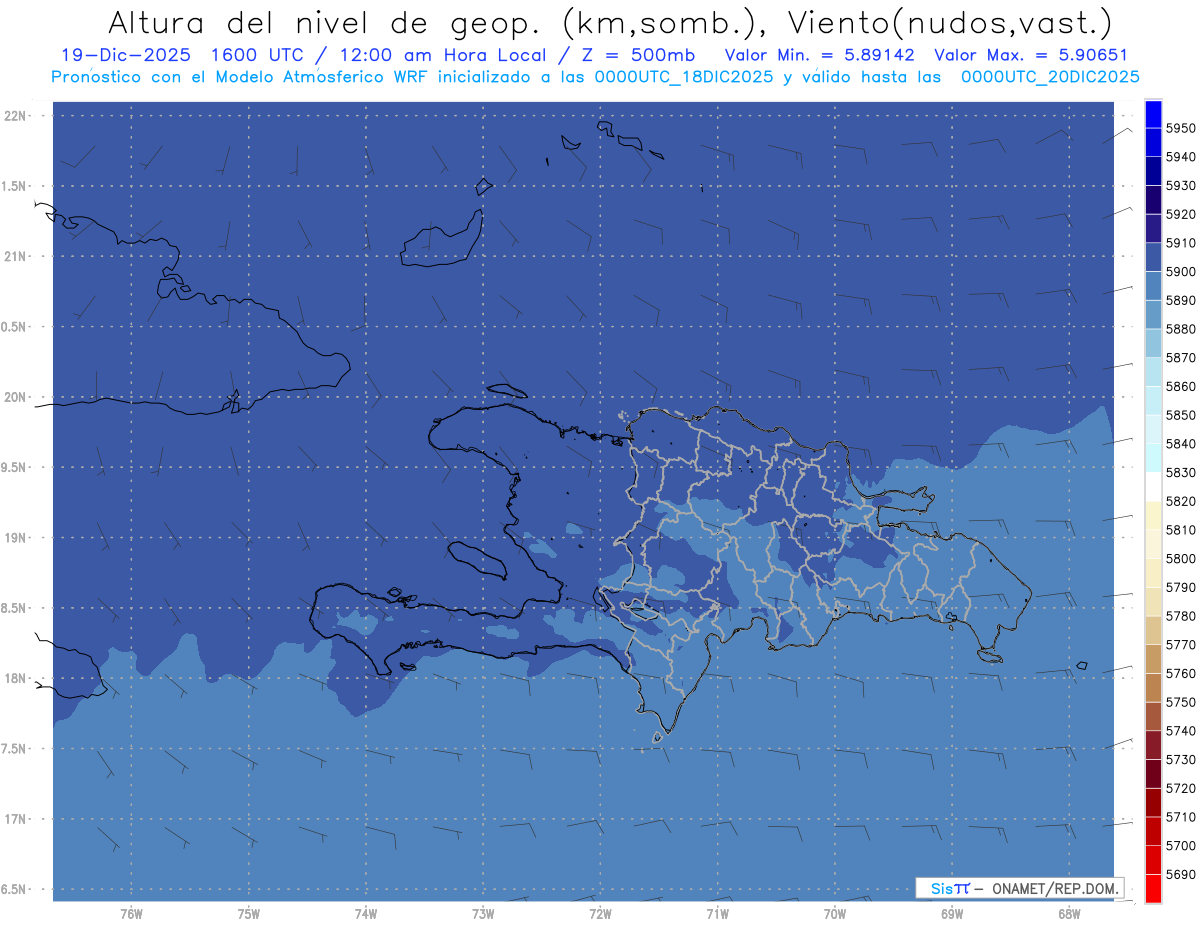
Task: Click the 5740 legend value
Action: coord(1180,731)
